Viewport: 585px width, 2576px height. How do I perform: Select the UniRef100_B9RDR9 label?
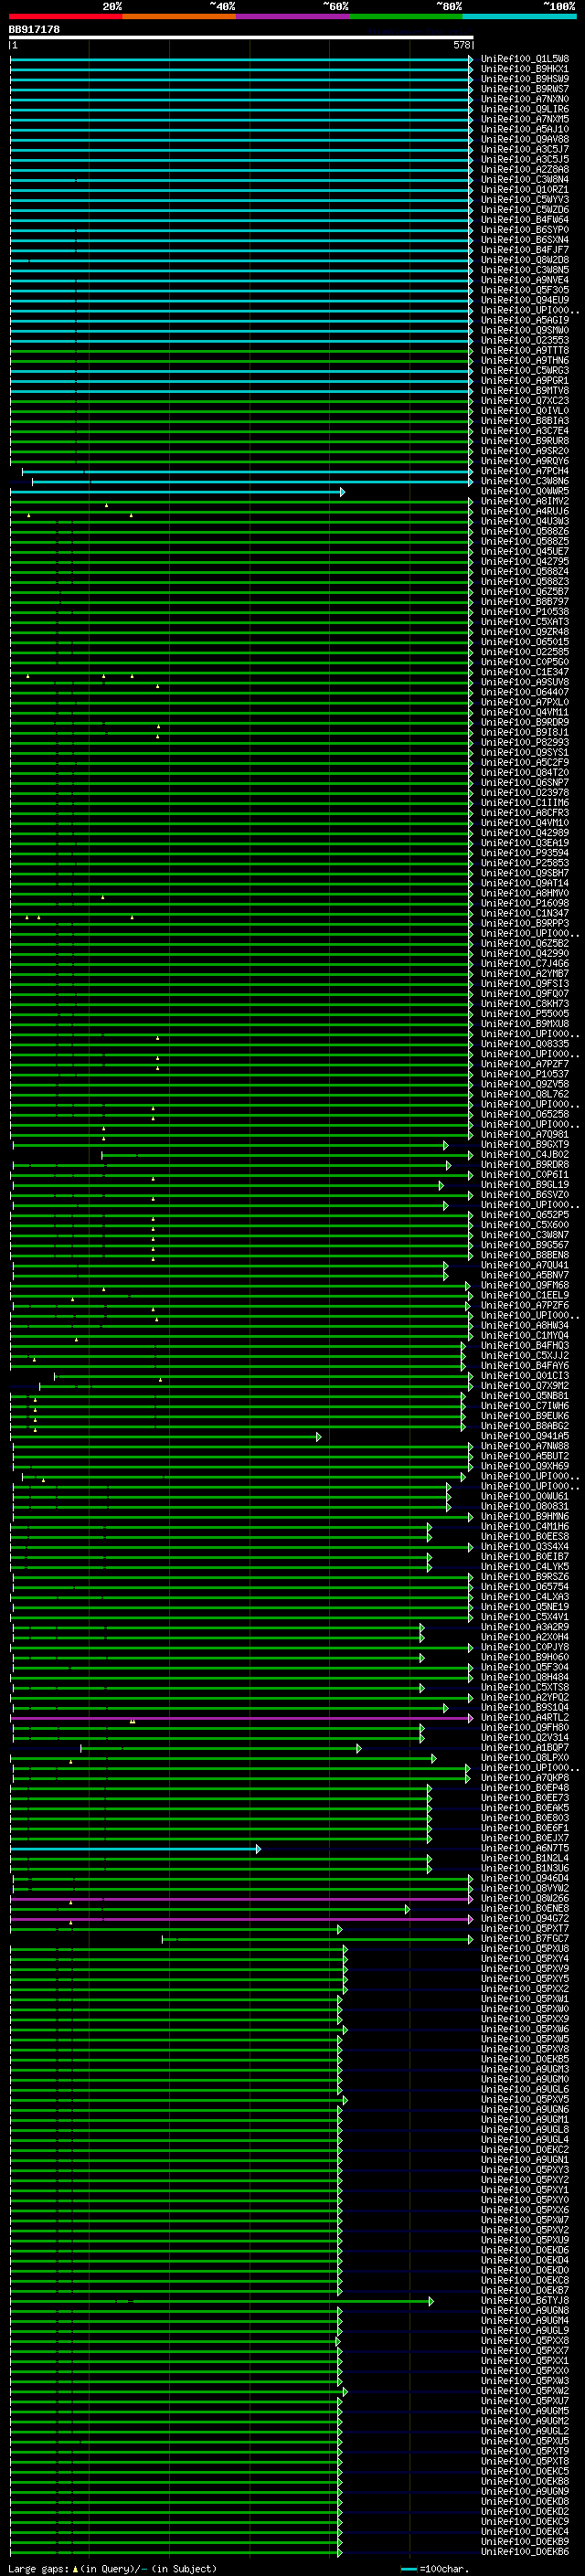525,722
